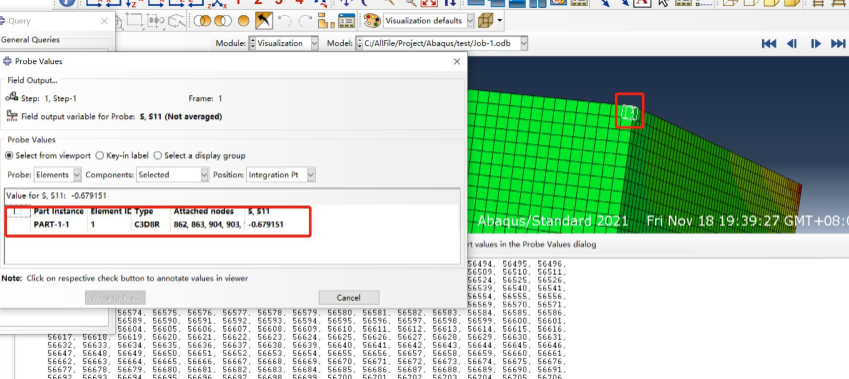Click the Step/Frame icon next to Step: 1
The width and height of the screenshot is (849, 379).
click(12, 97)
